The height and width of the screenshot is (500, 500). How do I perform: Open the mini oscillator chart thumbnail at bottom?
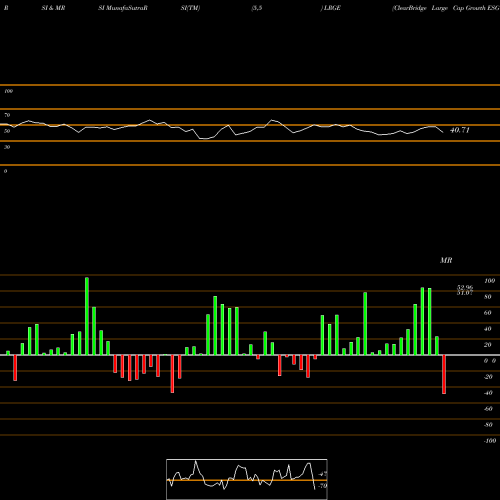(x=247, y=479)
